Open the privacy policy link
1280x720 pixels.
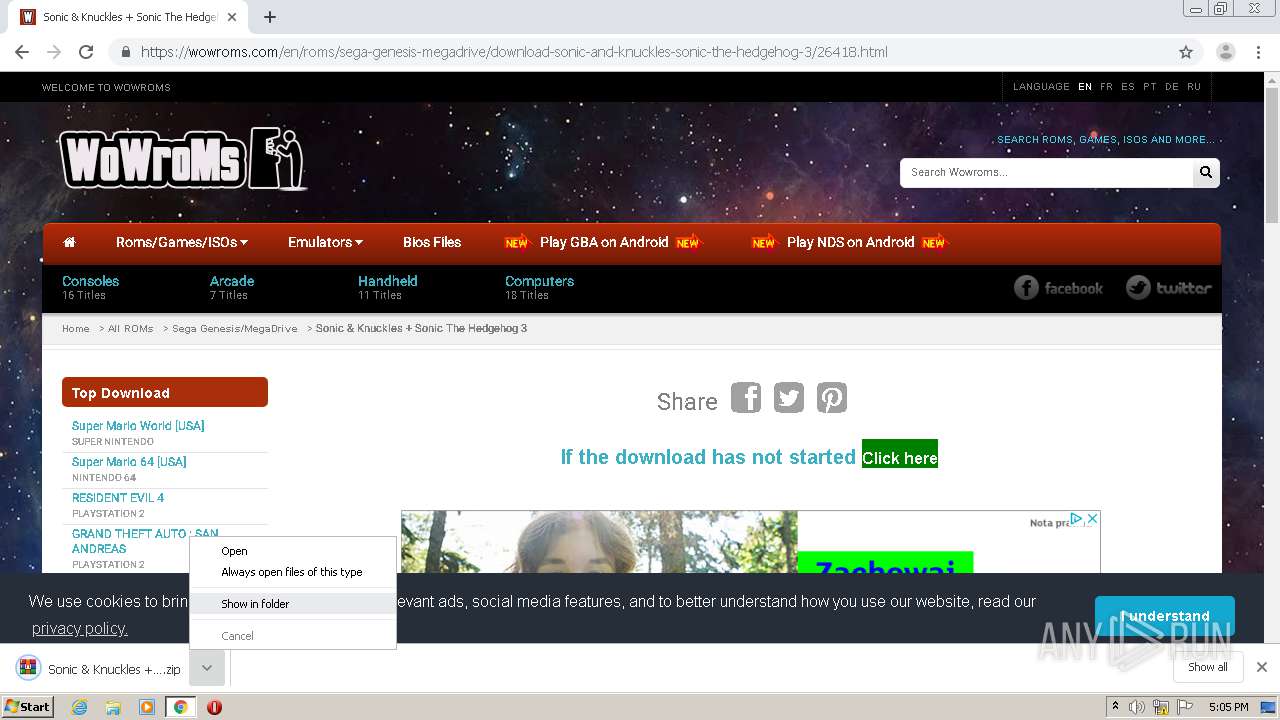(80, 628)
